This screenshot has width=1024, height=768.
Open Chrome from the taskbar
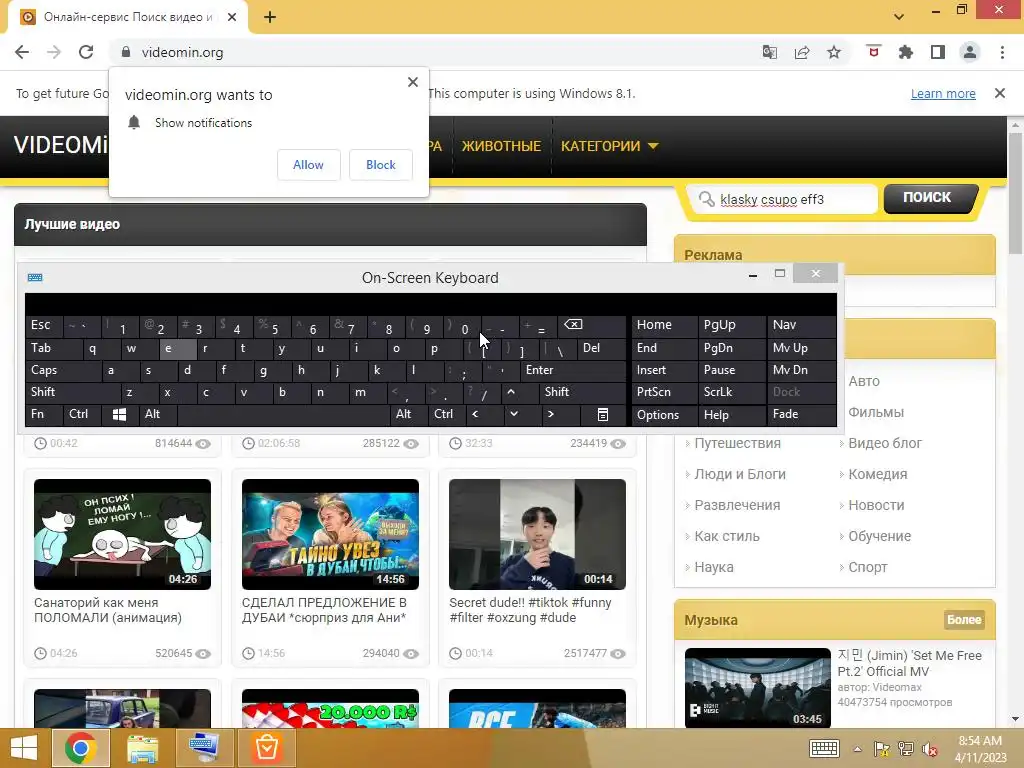(80, 748)
